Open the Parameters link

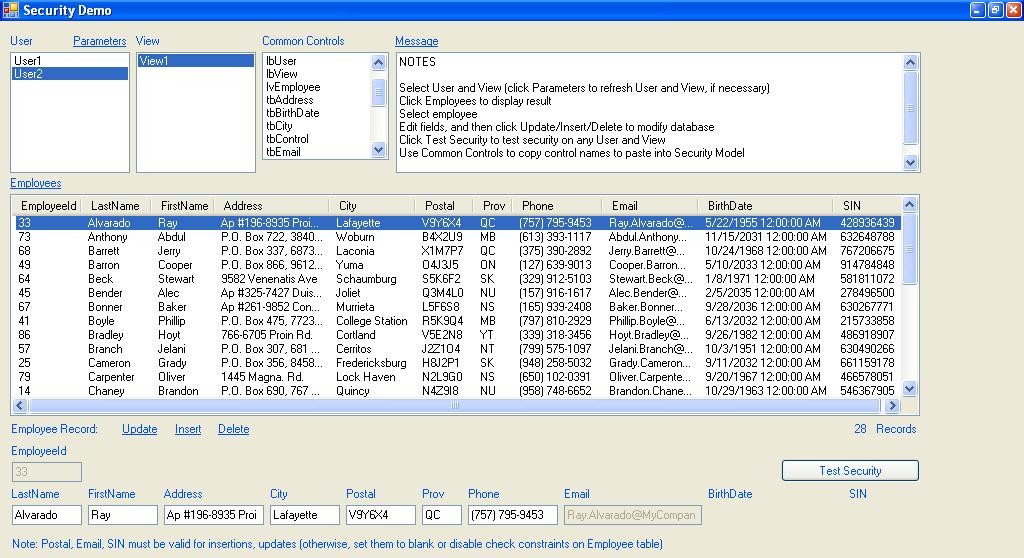(x=99, y=41)
